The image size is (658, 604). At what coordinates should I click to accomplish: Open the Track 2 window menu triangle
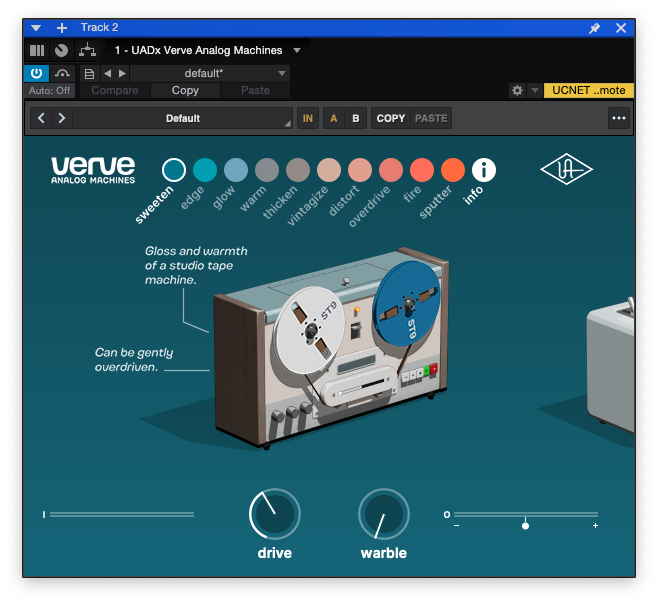point(36,28)
